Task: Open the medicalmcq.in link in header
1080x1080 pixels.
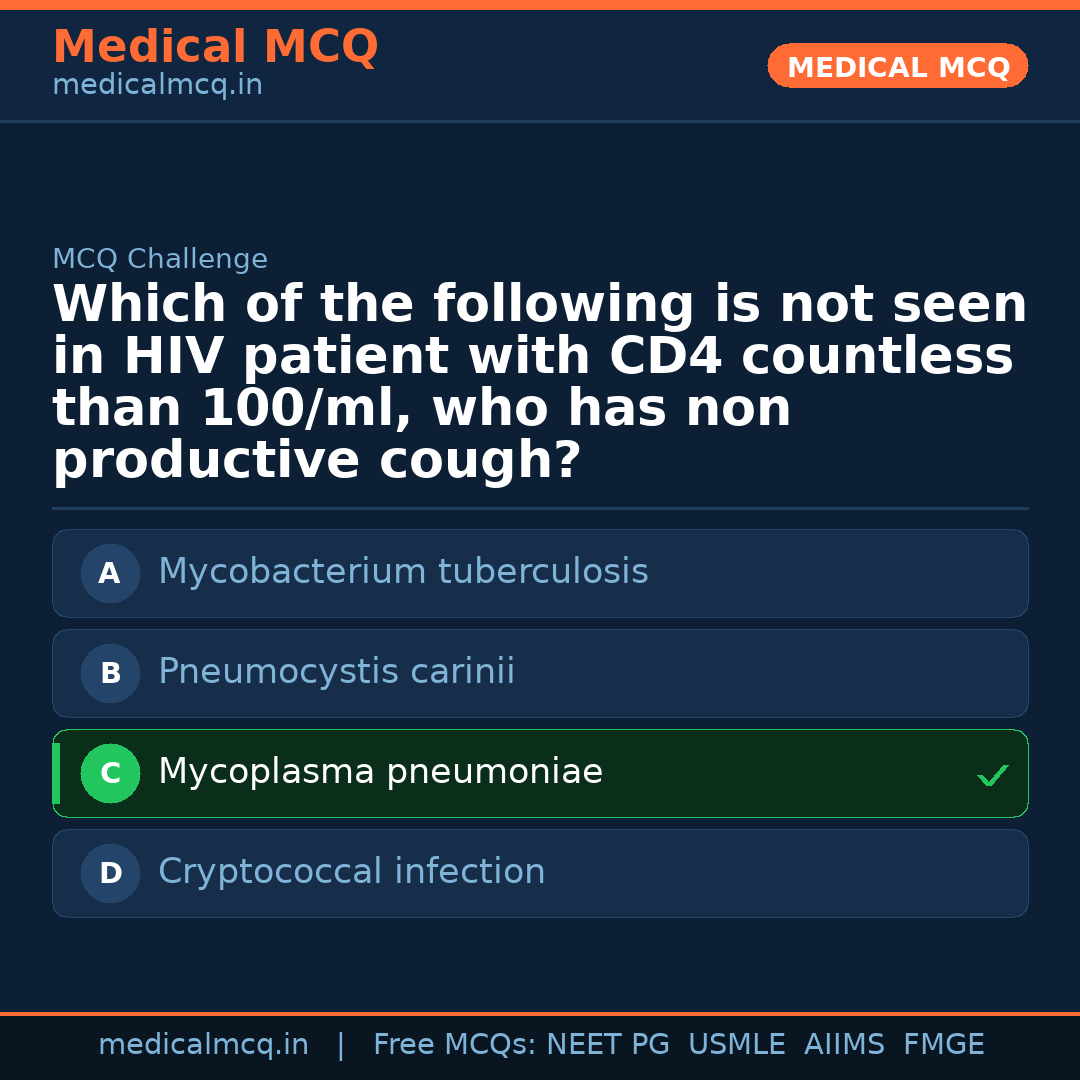Action: [x=157, y=86]
